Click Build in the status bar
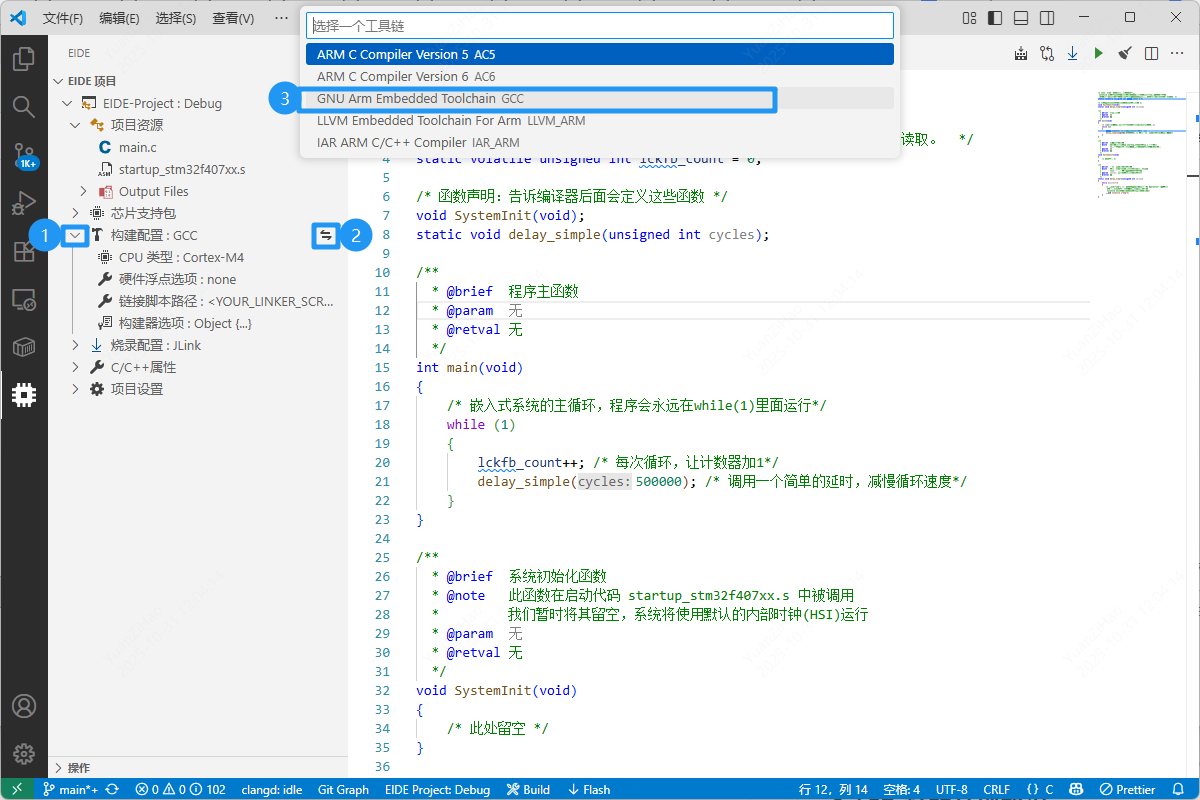Image resolution: width=1200 pixels, height=800 pixels. (528, 789)
